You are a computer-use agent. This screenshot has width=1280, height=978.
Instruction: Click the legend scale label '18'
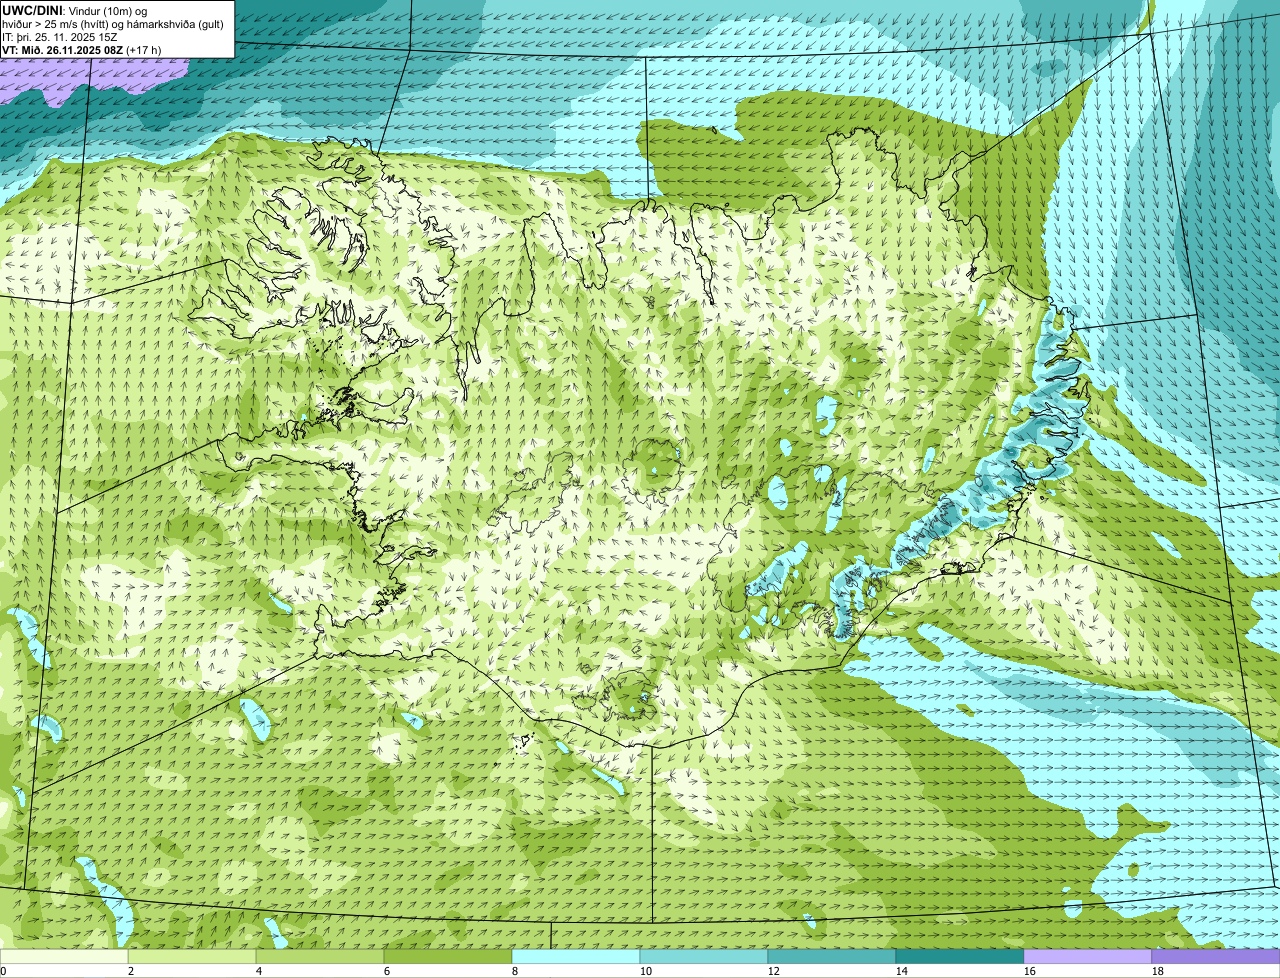click(1158, 971)
